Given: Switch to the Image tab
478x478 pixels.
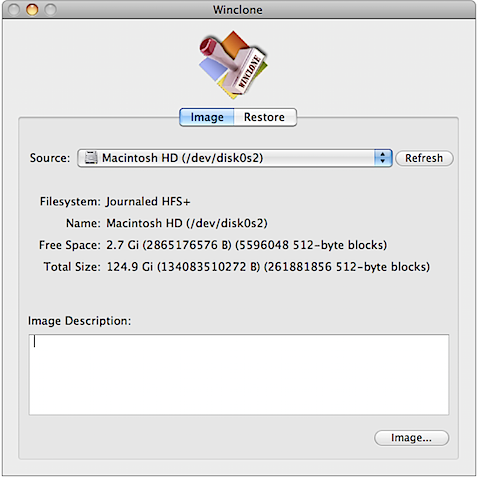Looking at the screenshot, I should pyautogui.click(x=207, y=117).
